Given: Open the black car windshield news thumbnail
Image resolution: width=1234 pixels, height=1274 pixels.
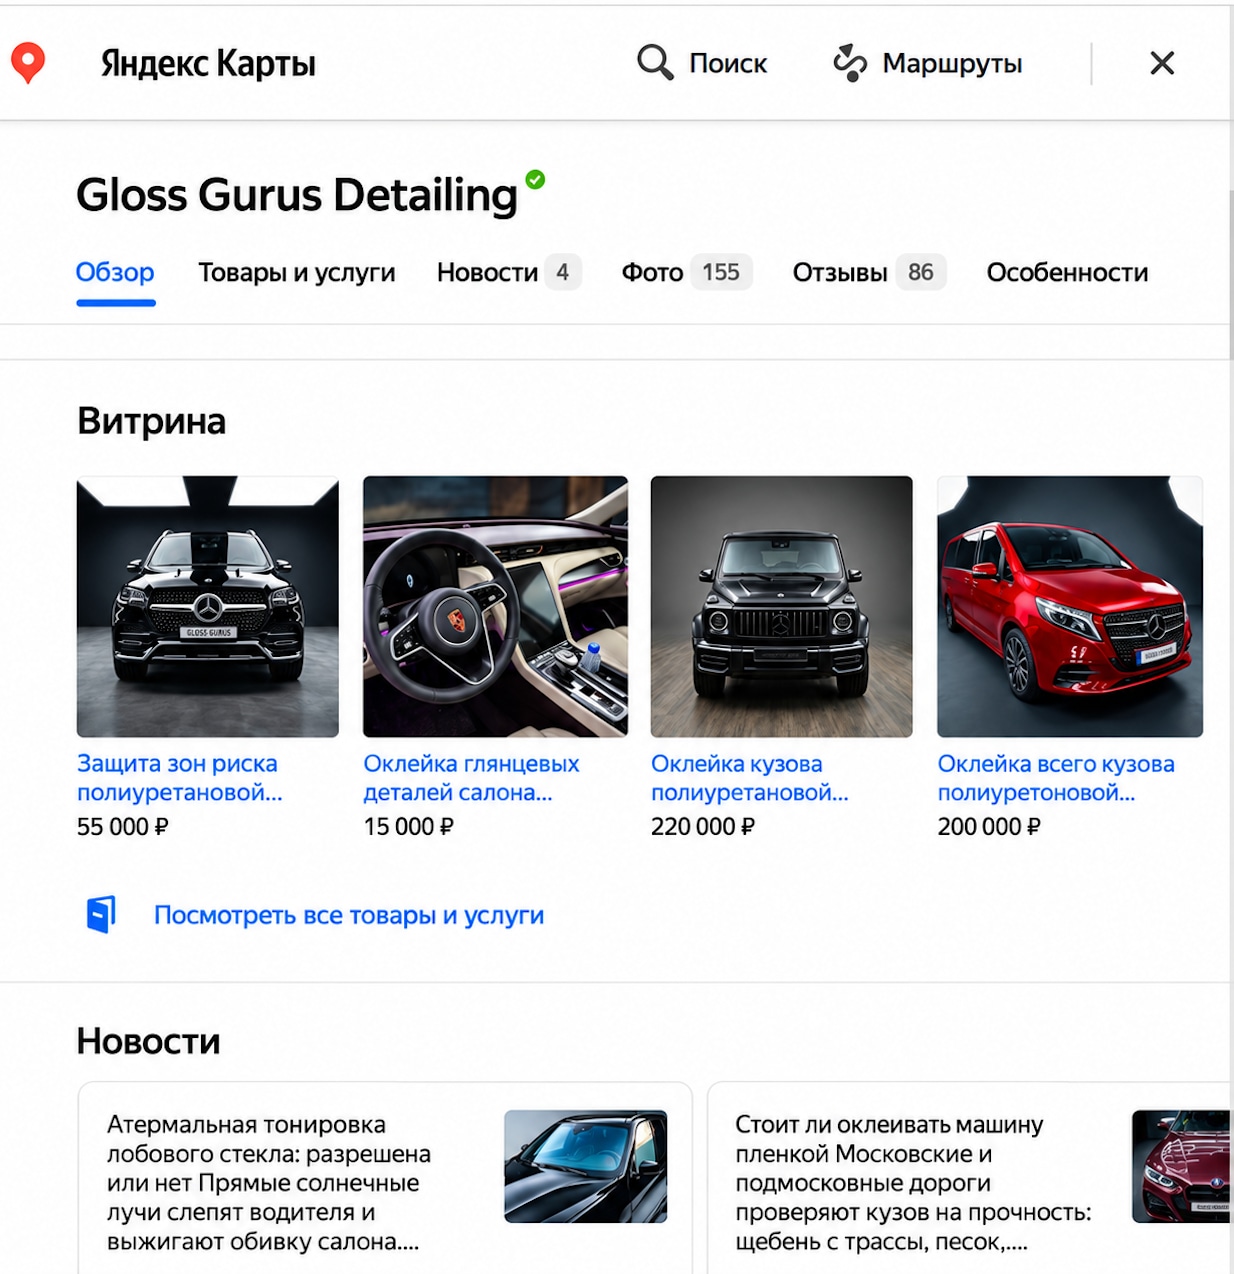Looking at the screenshot, I should [586, 1166].
